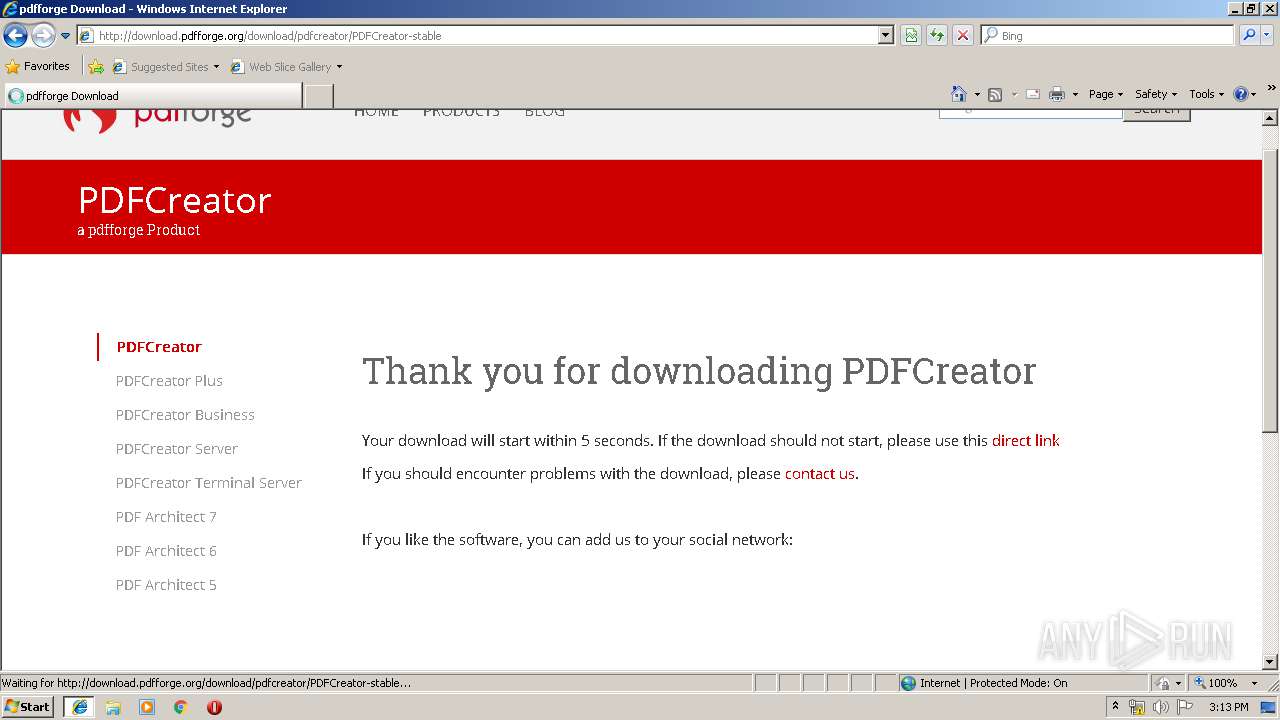Click the red Stop loading icon
The width and height of the screenshot is (1280, 720).
tap(963, 35)
